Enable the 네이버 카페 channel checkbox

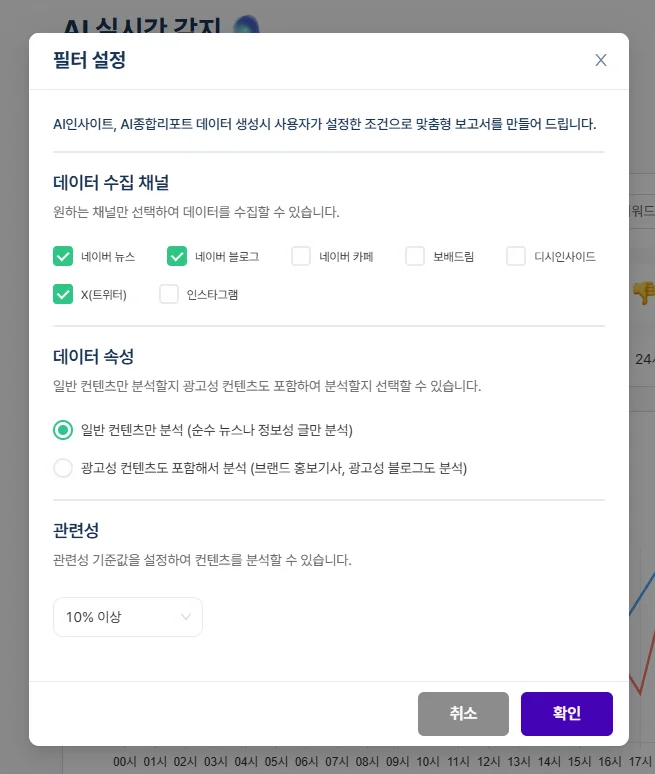[301, 256]
